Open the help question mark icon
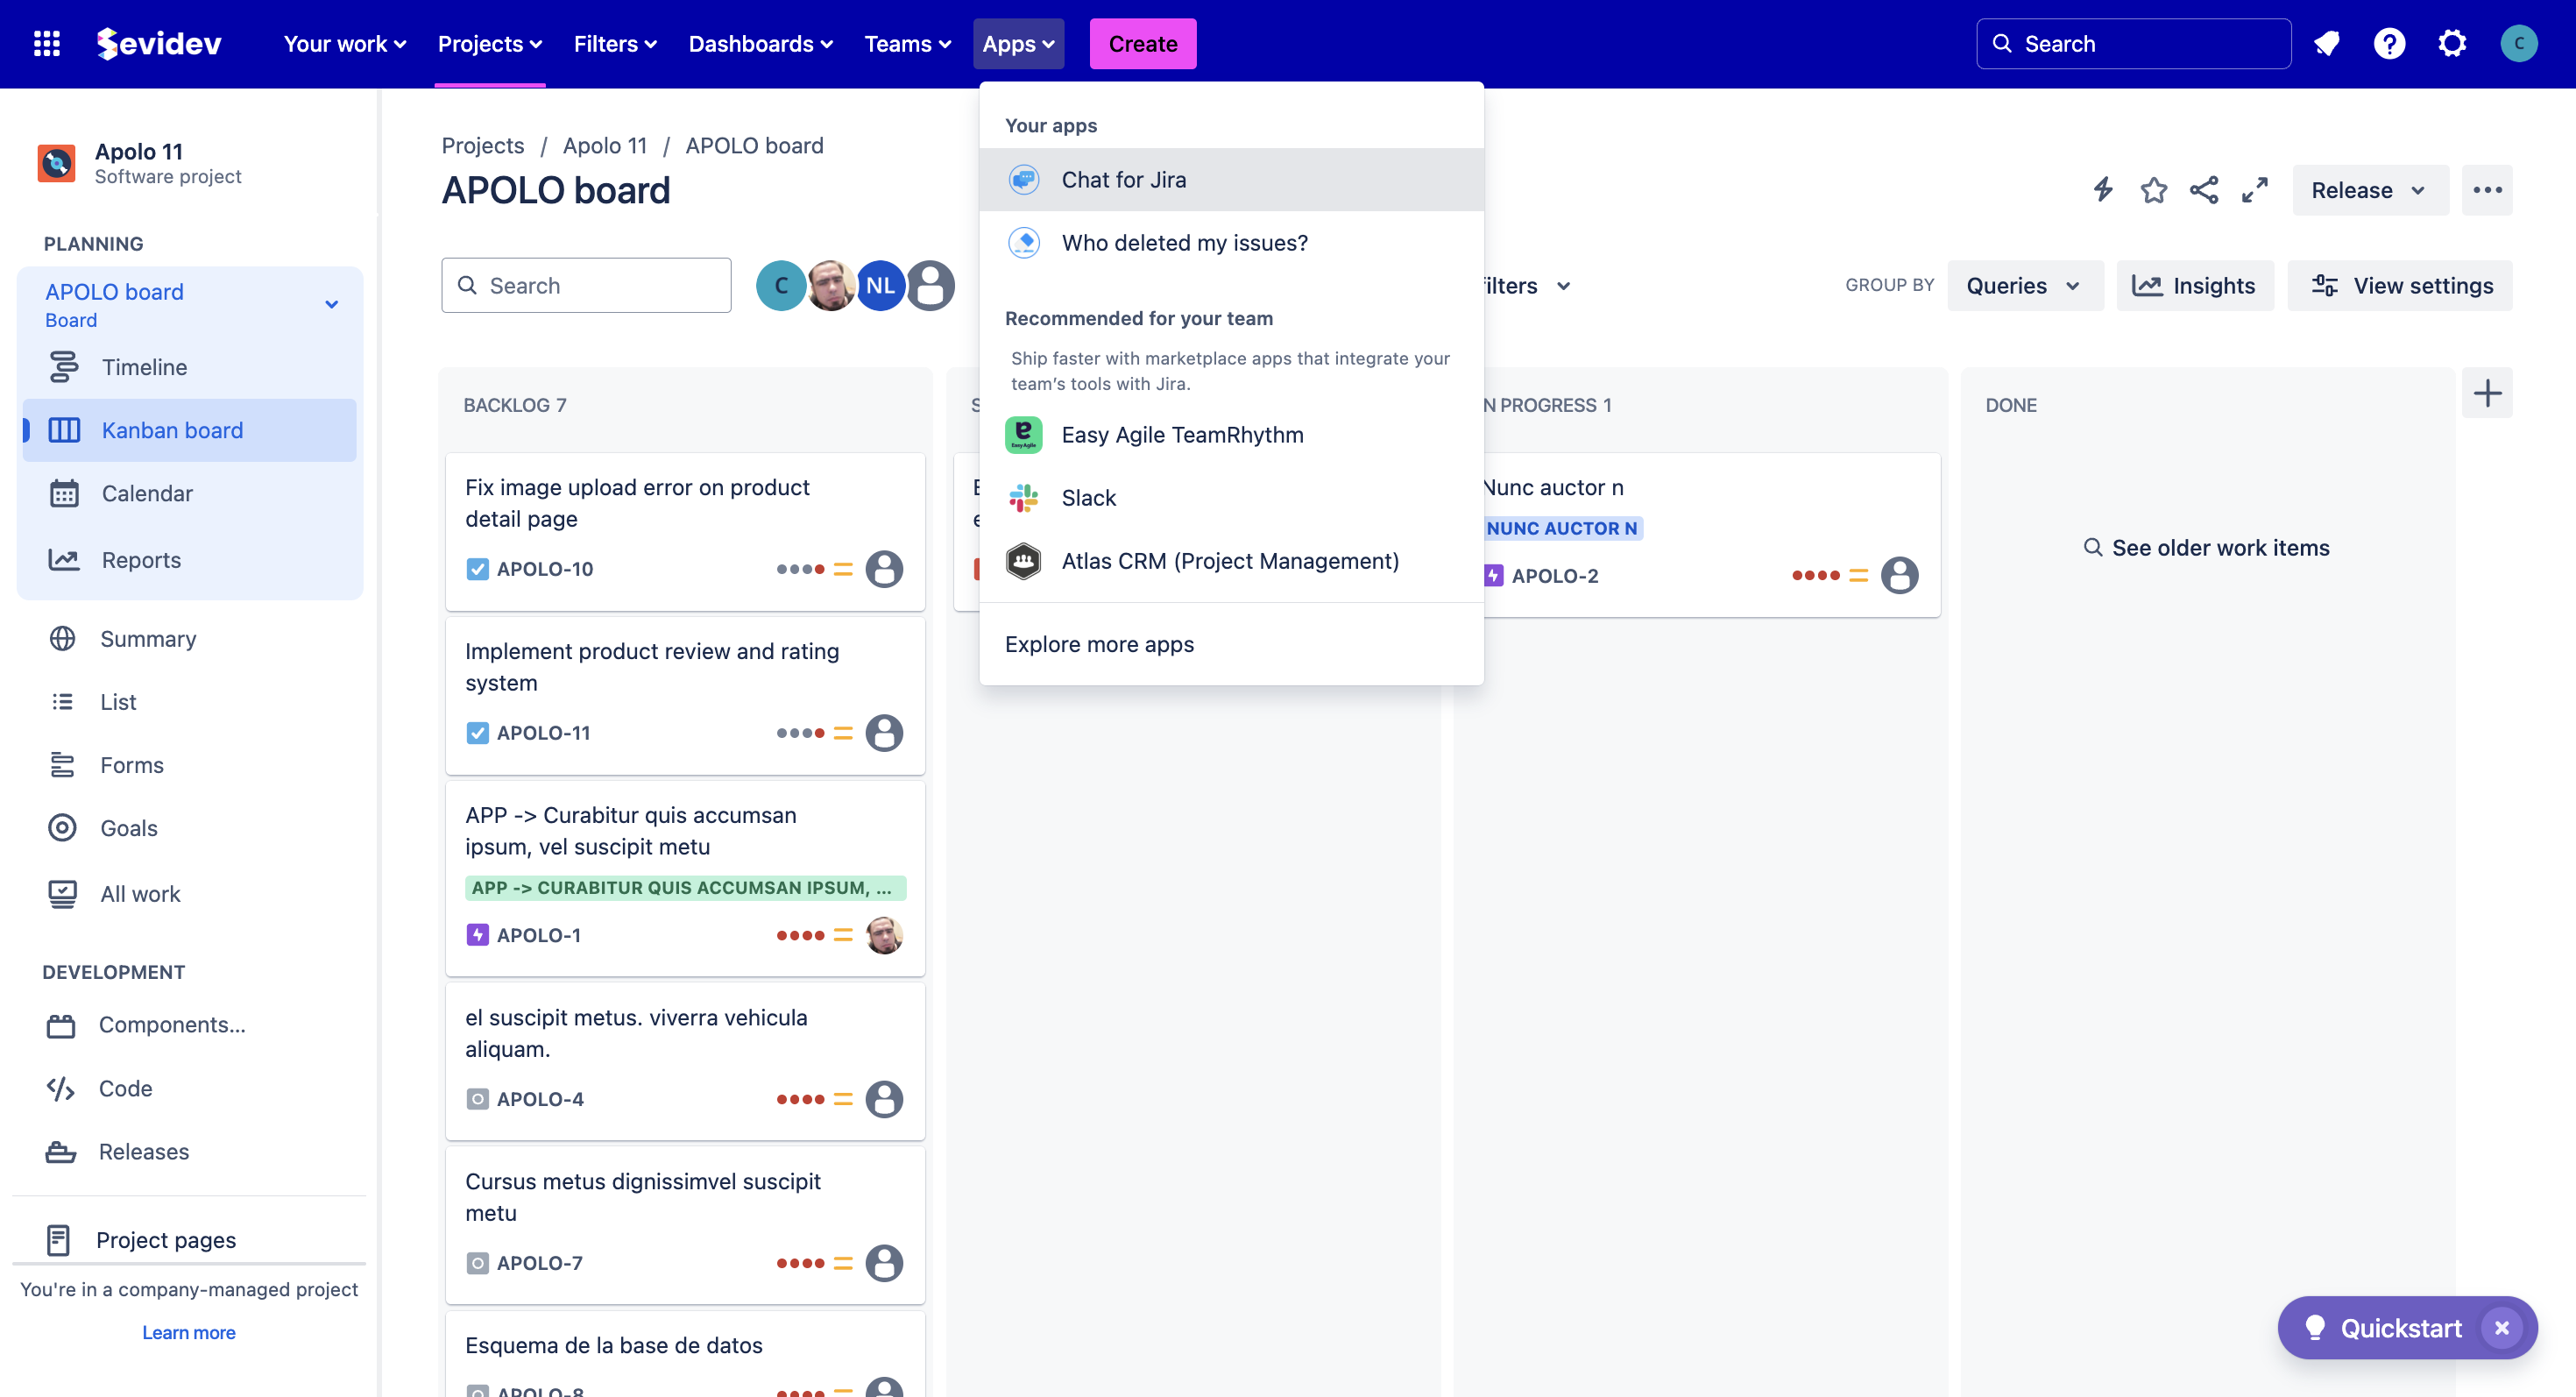Viewport: 2576px width, 1397px height. coord(2389,44)
